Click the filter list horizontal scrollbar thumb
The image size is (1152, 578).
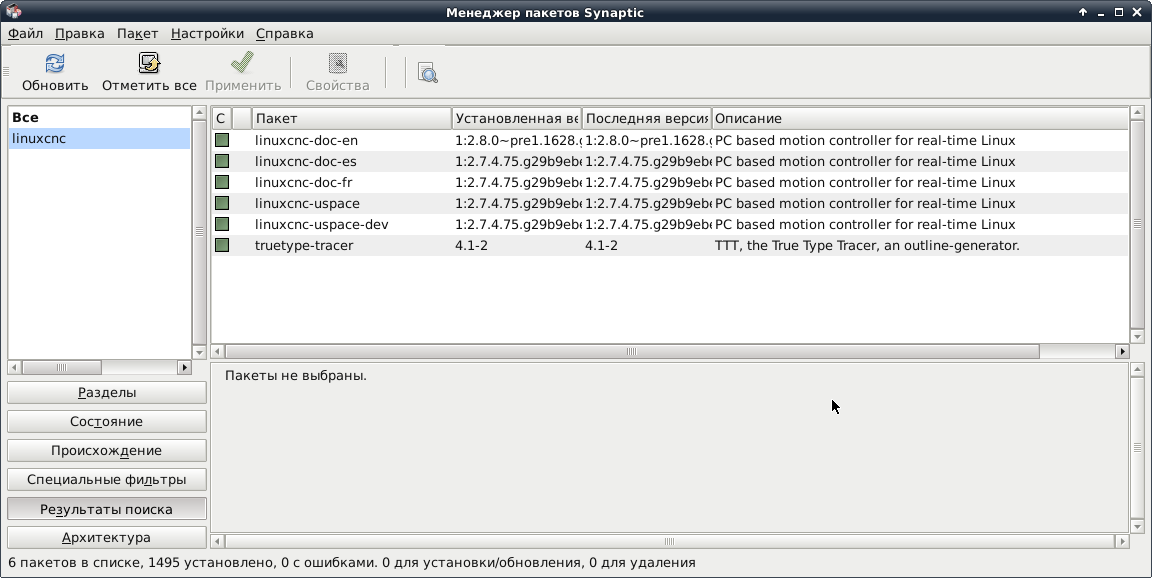tap(62, 367)
